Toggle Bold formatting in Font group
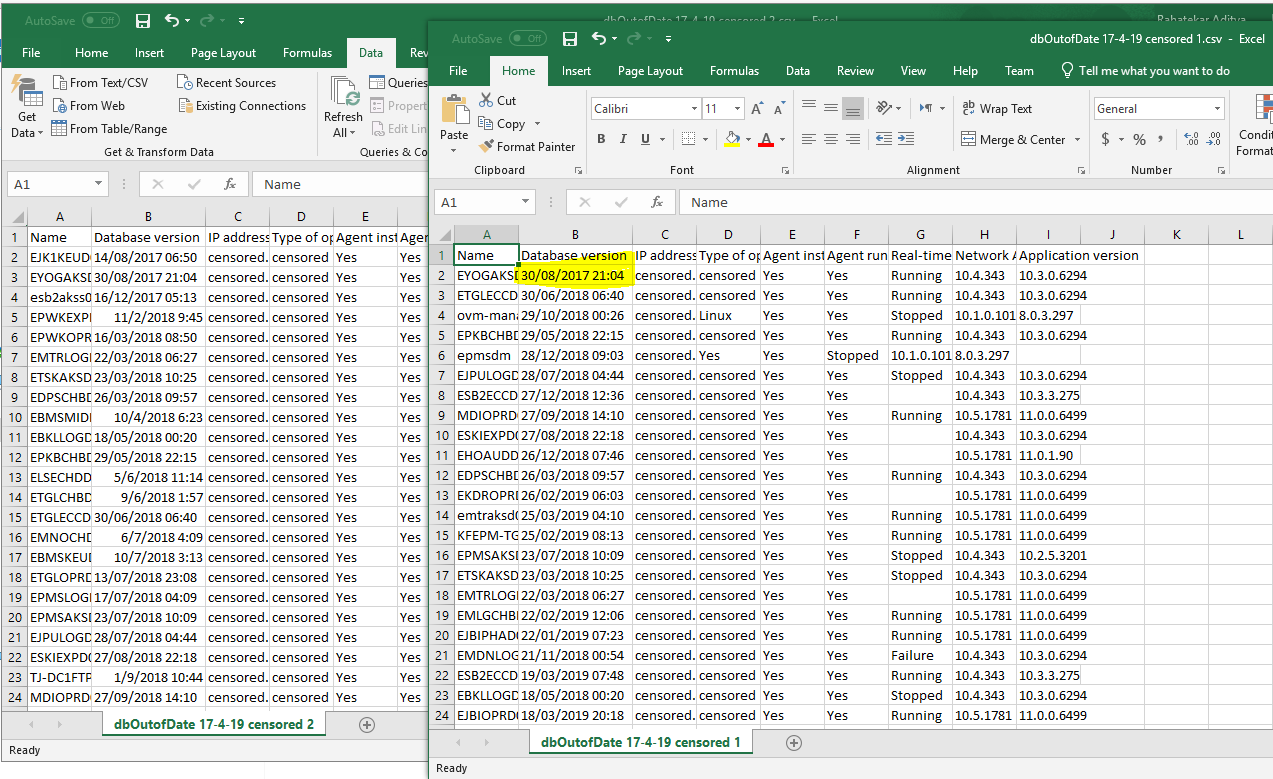This screenshot has width=1273, height=779. [601, 139]
